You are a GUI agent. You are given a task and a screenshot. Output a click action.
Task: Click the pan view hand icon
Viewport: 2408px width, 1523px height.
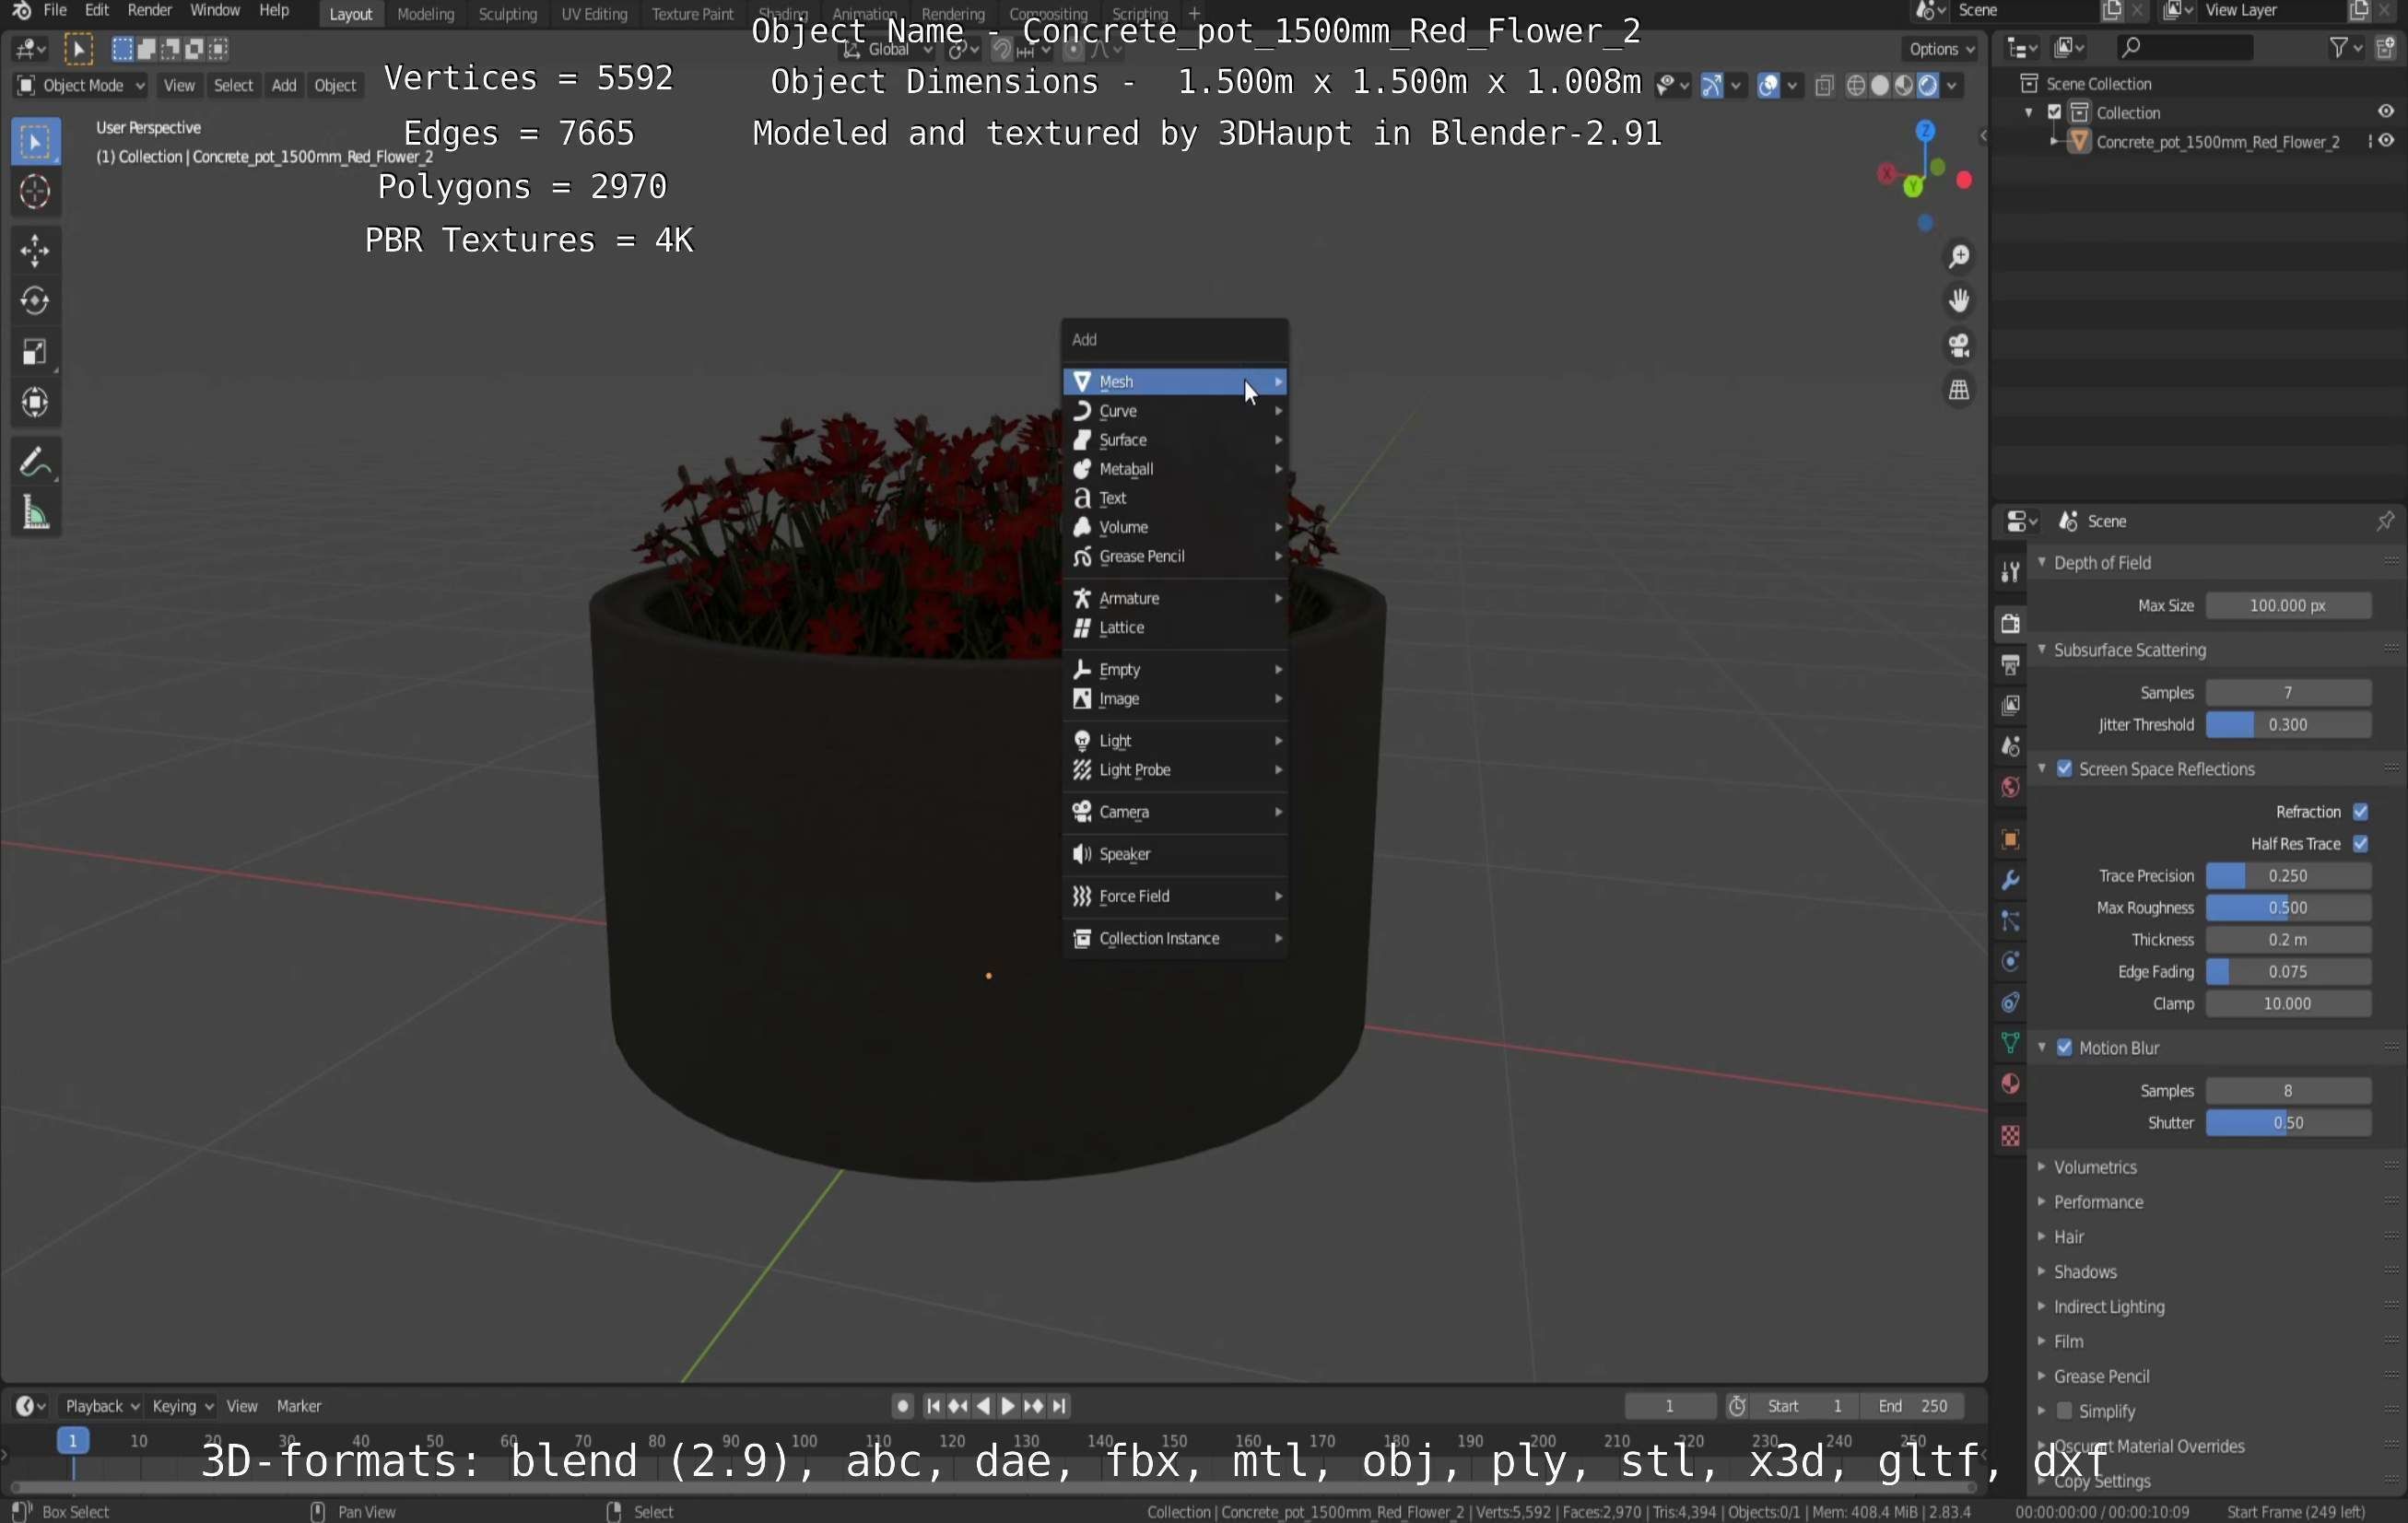pos(1958,301)
